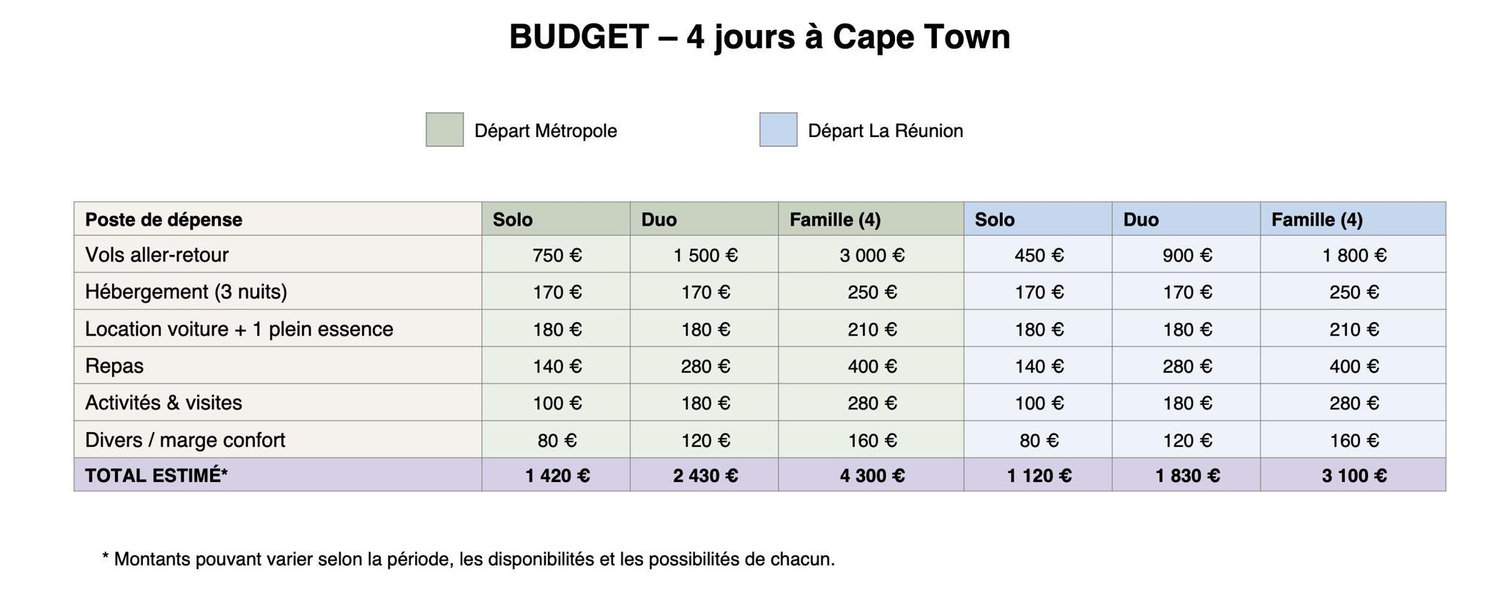Click the green Départ Métropole legend swatch

pyautogui.click(x=445, y=130)
